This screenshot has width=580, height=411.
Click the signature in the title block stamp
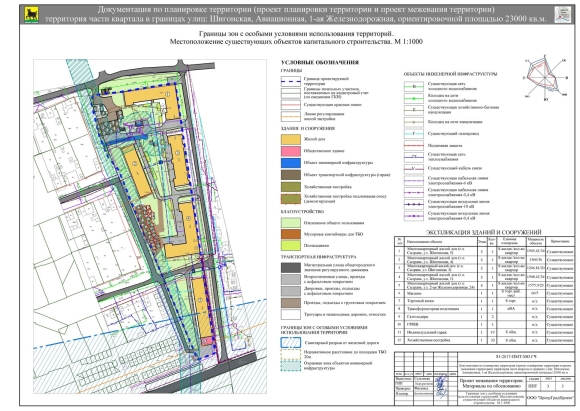point(441,387)
